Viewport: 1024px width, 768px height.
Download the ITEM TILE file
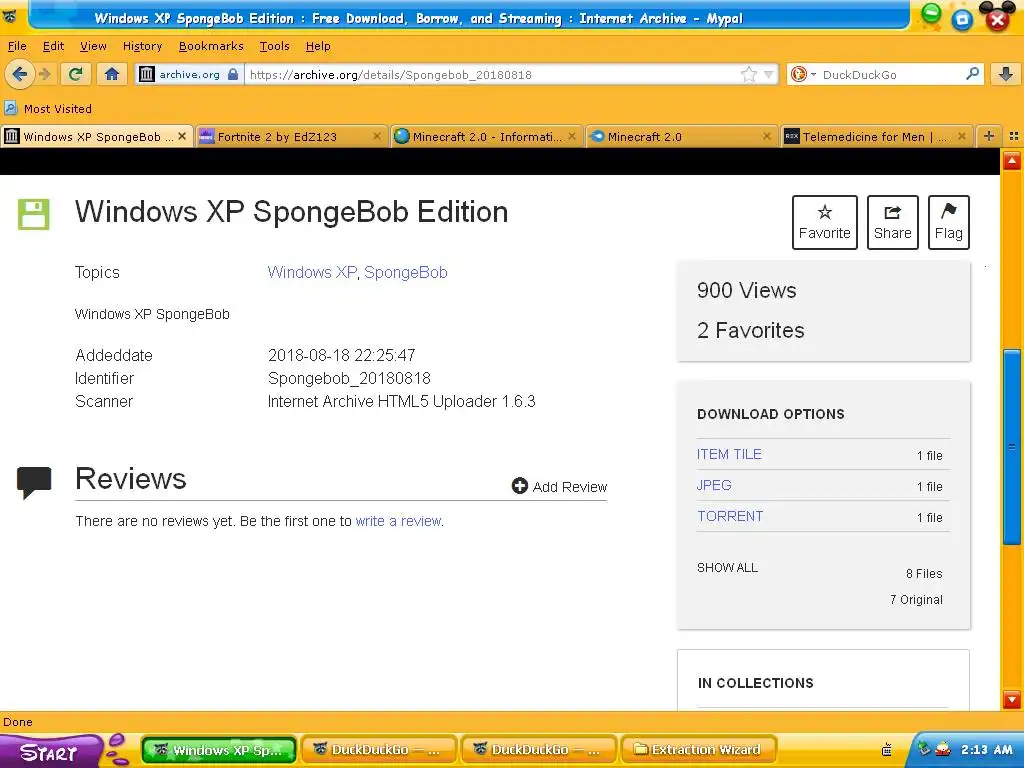coord(729,454)
